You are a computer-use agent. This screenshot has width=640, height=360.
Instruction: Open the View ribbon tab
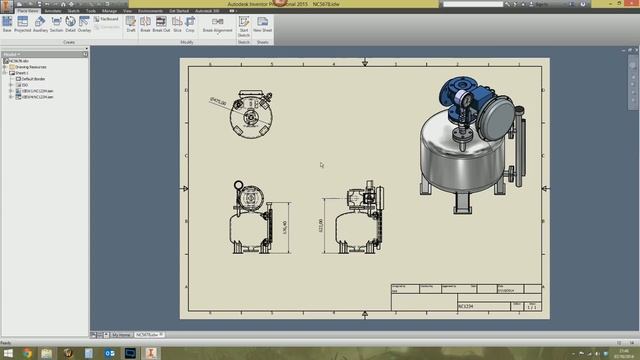[x=127, y=11]
